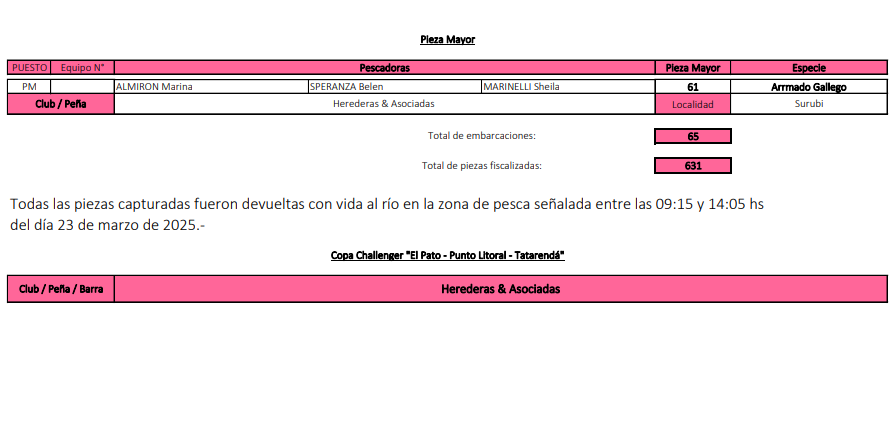Select the PM cell under PUESTO
894x428 pixels.
pyautogui.click(x=29, y=87)
